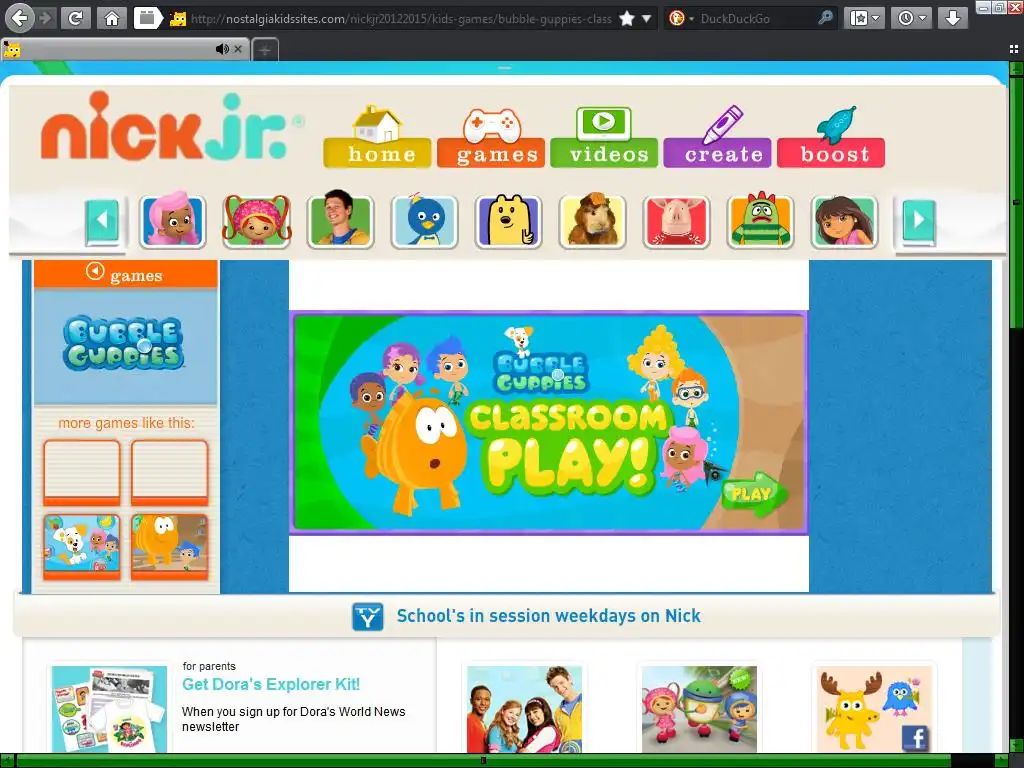Expand the address bar history dropdown arrow

647,19
